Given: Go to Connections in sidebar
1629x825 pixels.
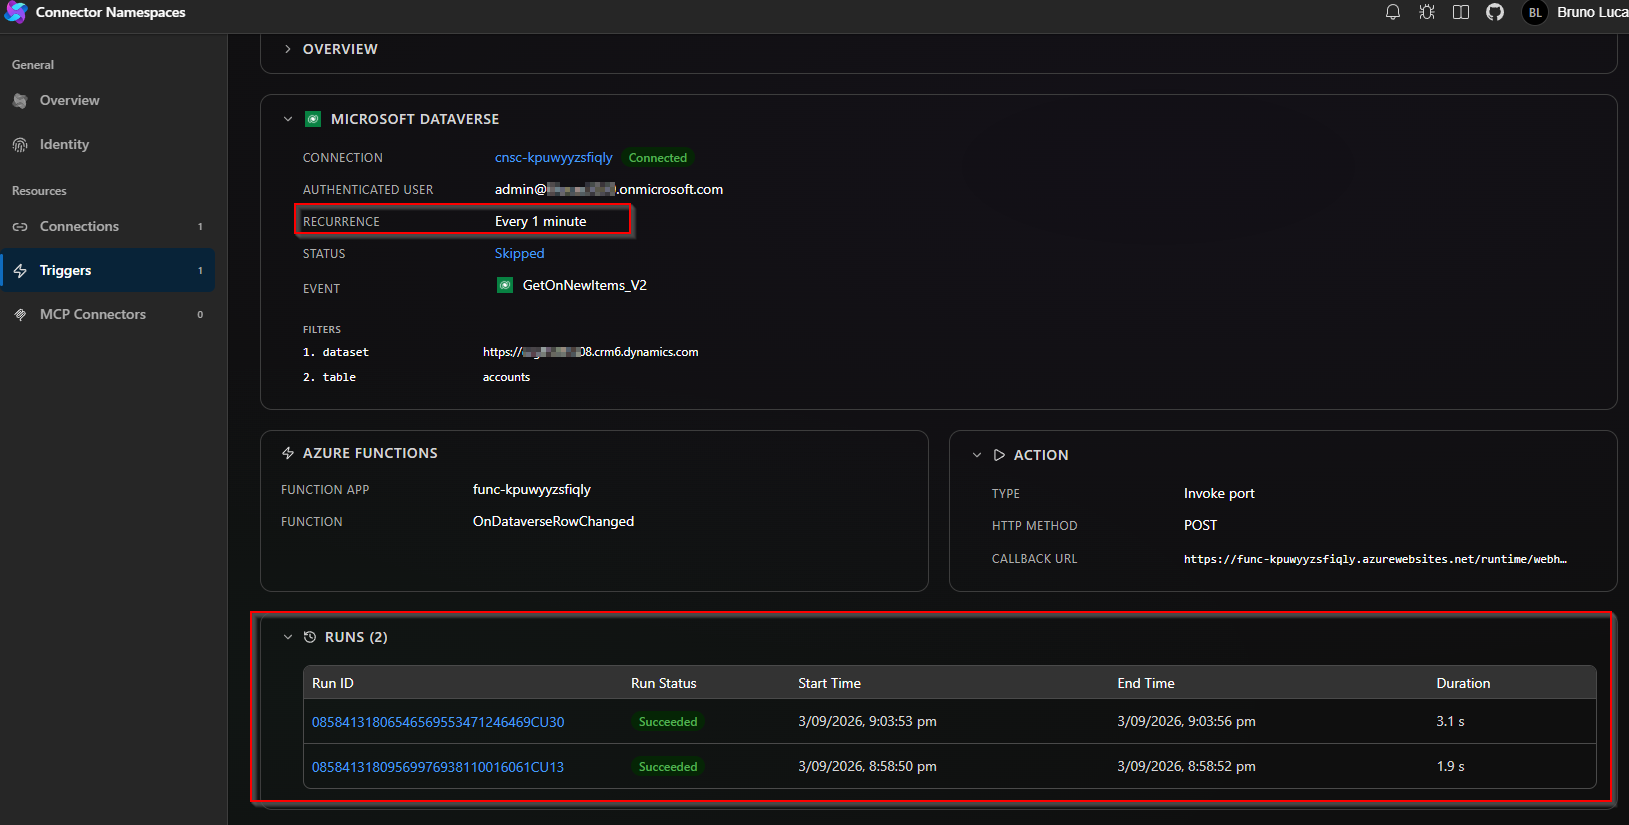Looking at the screenshot, I should [108, 227].
